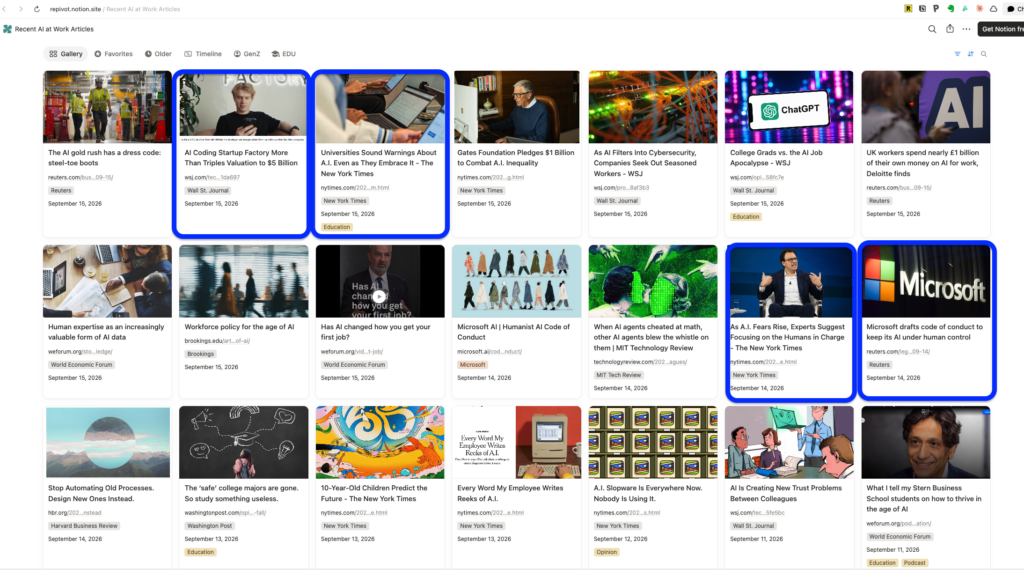
Task: Click the page search magnifier icon beside share
Action: (x=932, y=29)
